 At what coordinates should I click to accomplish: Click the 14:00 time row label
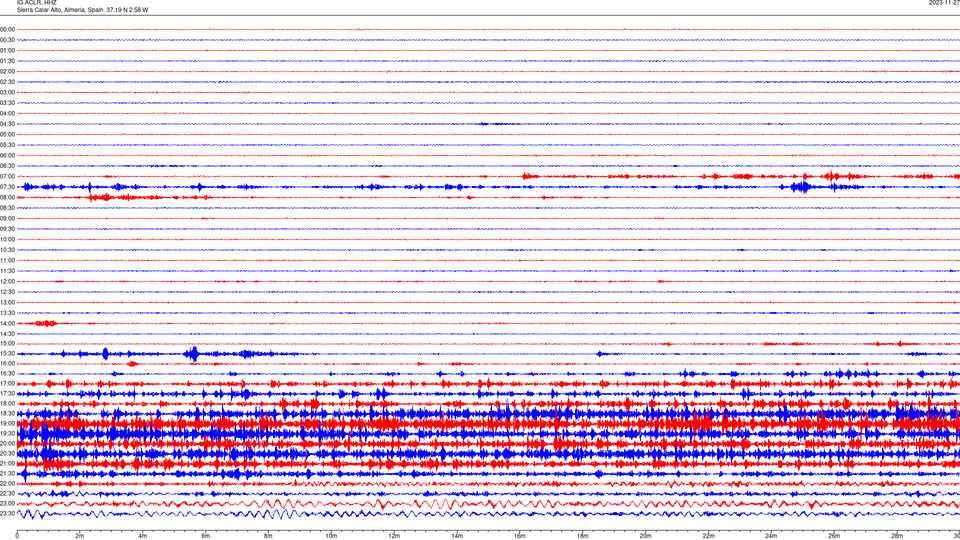[x=7, y=323]
